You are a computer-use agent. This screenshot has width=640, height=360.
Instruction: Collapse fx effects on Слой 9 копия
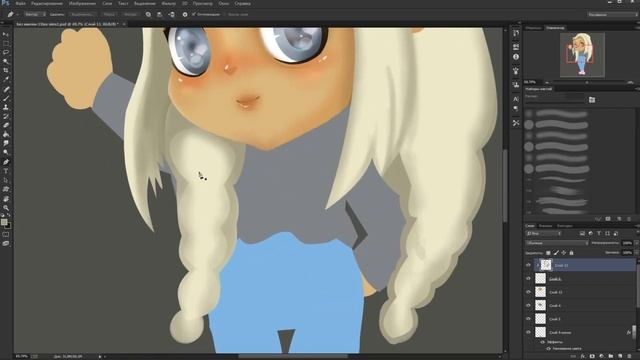629,332
